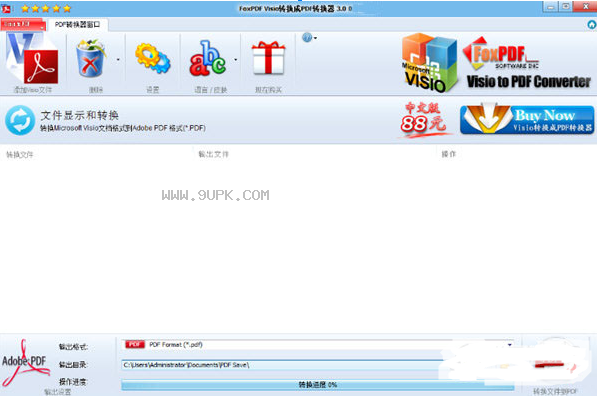Image resolution: width=597 pixels, height=396 pixels.
Task: Click the blue refresh convert arrows icon
Action: (20, 120)
